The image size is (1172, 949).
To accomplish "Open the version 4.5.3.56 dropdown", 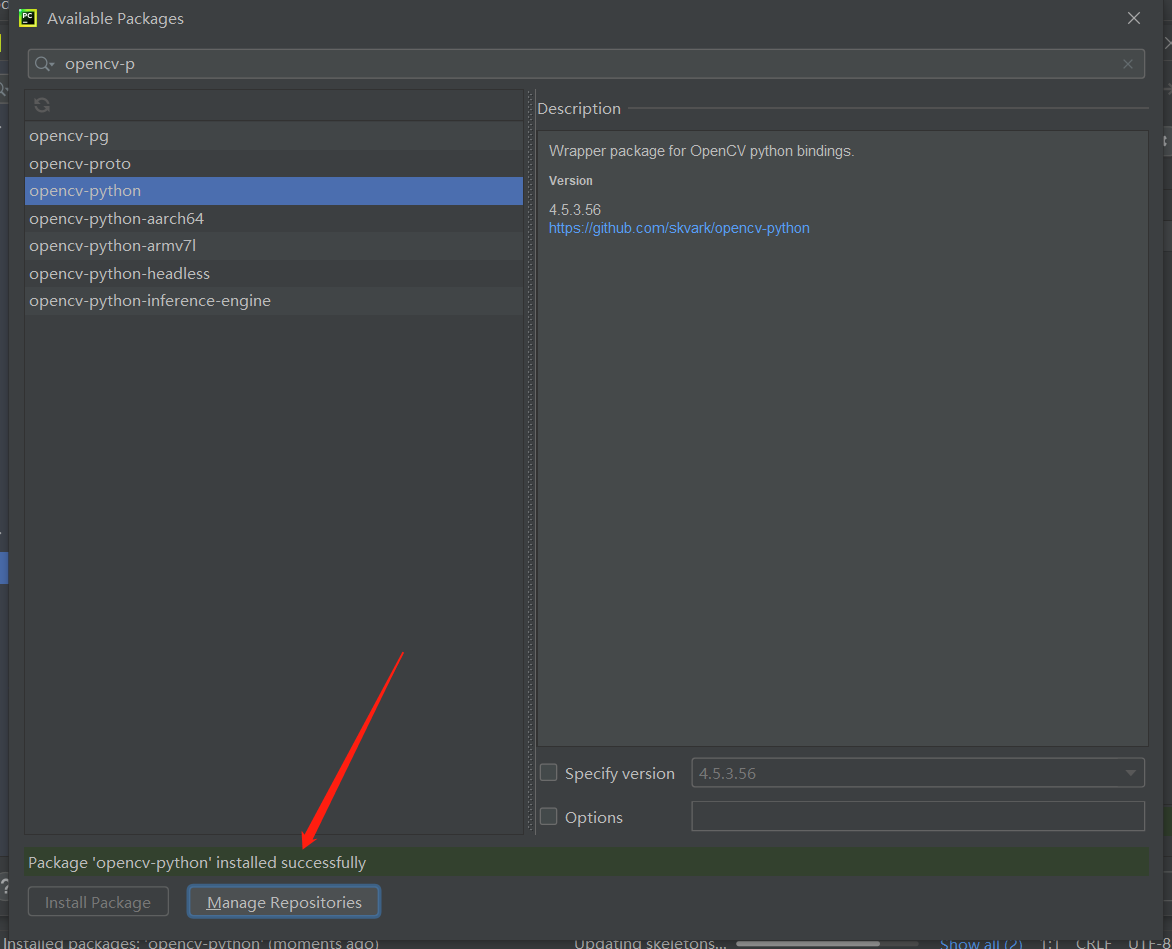I will pyautogui.click(x=918, y=773).
